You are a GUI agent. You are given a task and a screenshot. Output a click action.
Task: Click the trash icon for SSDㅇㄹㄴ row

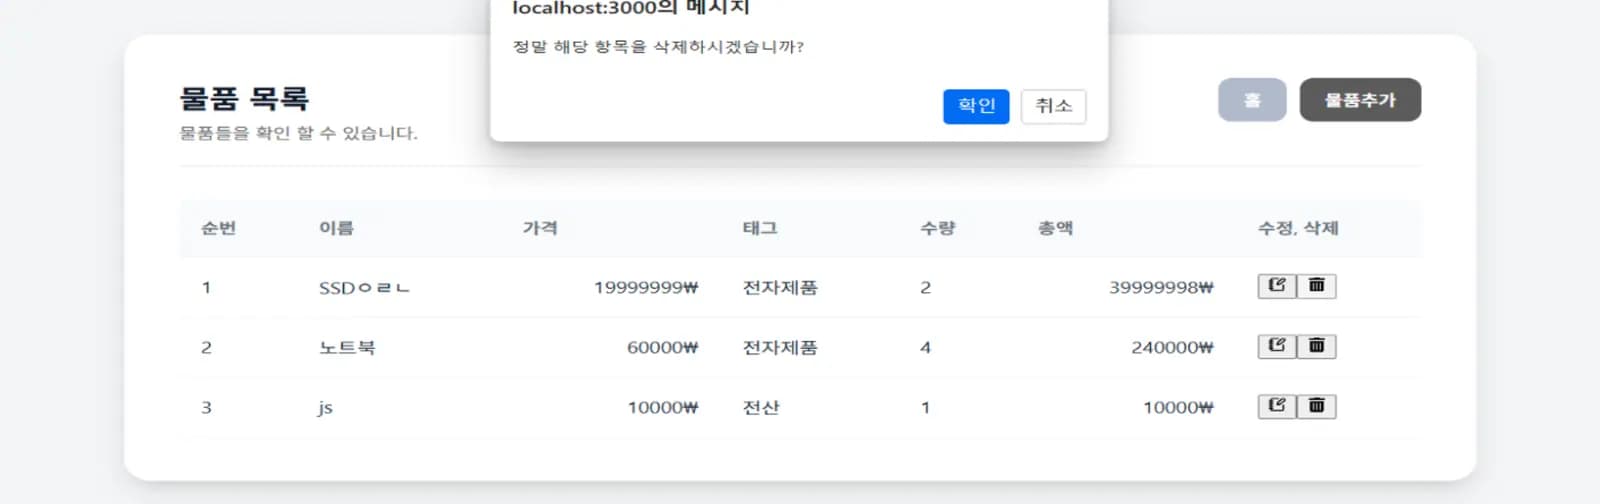coord(1316,286)
